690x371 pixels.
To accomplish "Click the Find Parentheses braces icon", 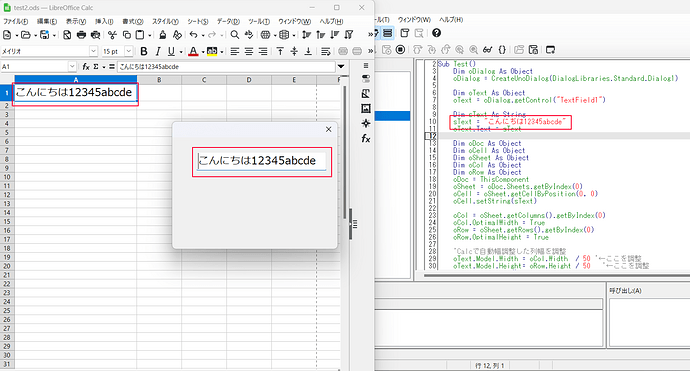I will coord(502,50).
